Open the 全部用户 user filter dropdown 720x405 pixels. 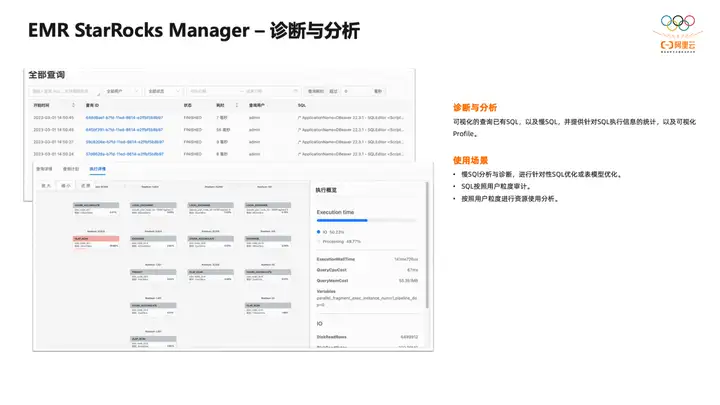(122, 91)
